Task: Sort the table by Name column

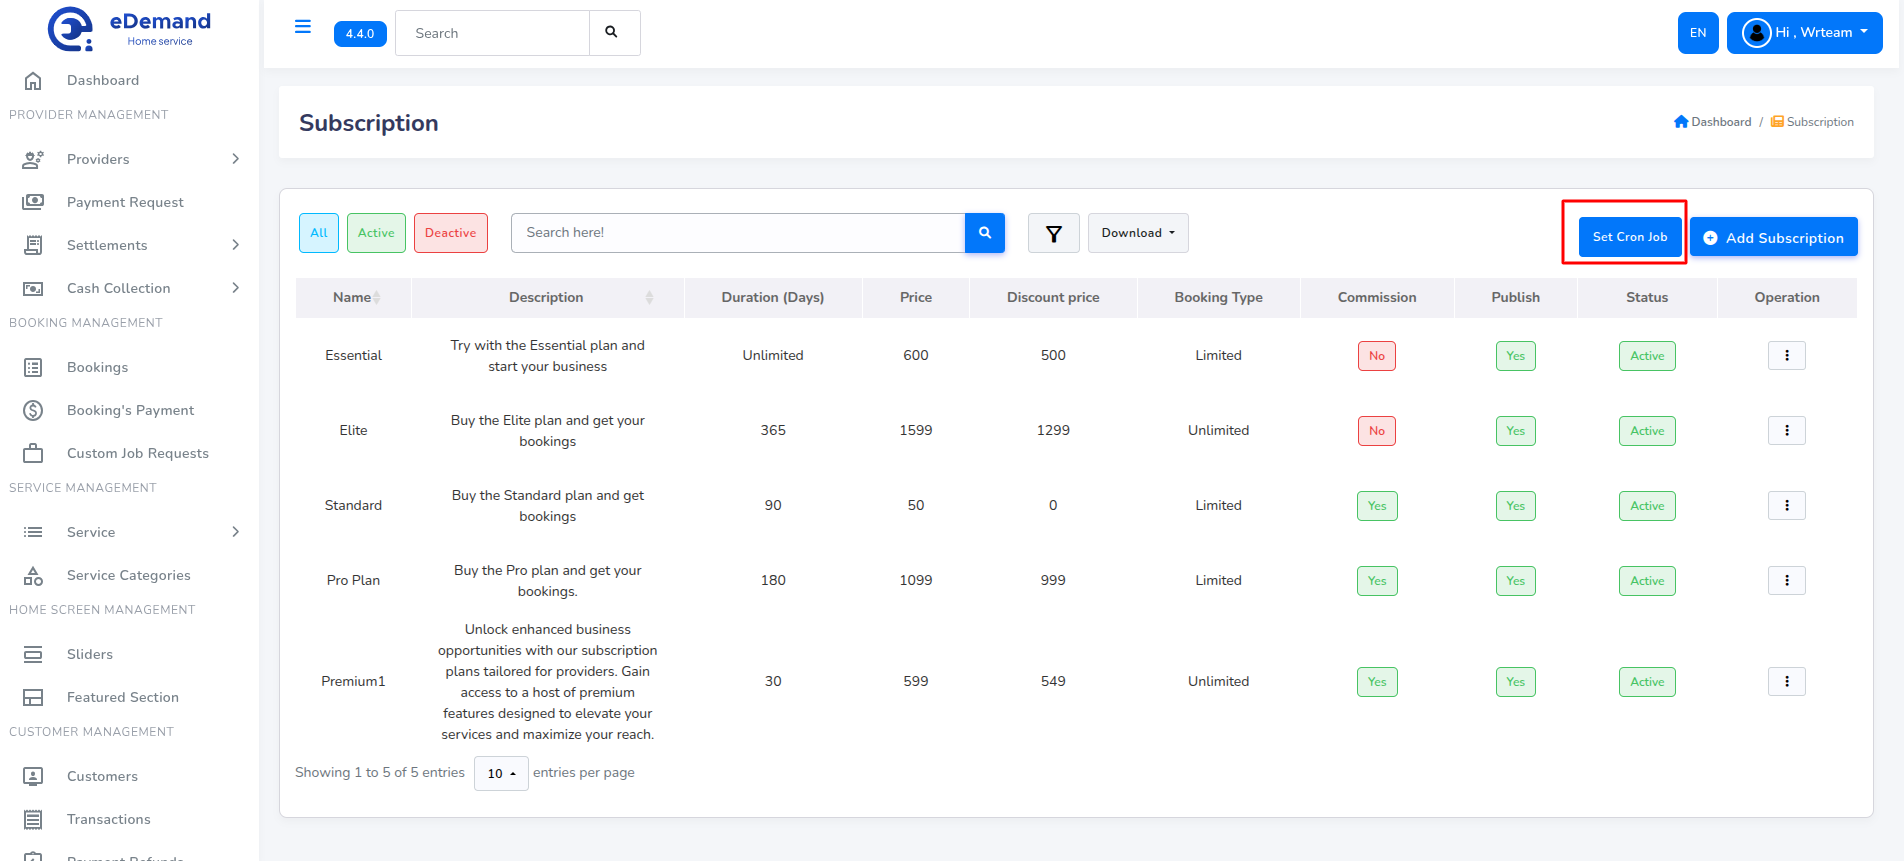Action: (x=354, y=298)
